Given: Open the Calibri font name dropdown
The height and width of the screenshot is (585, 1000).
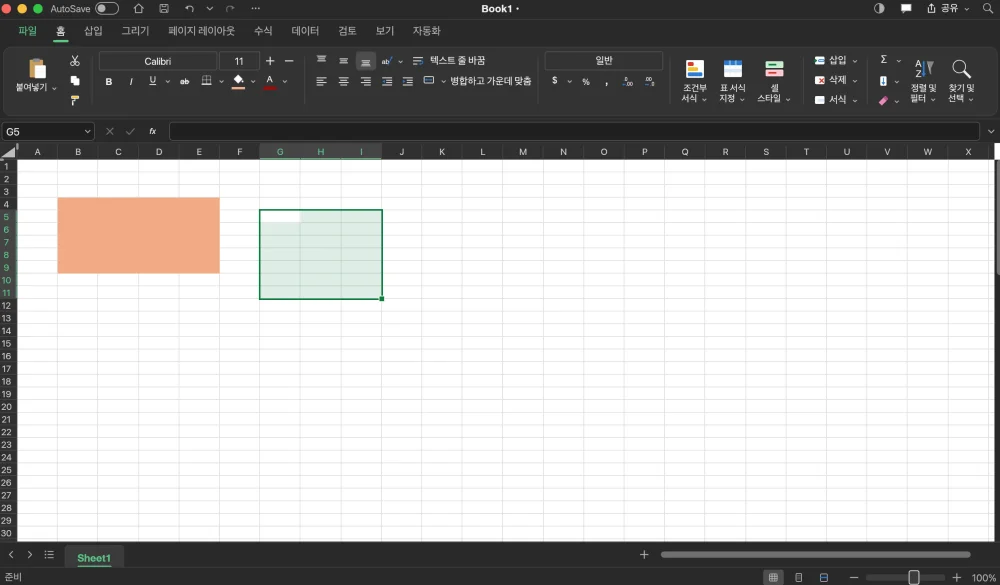Looking at the screenshot, I should click(158, 61).
